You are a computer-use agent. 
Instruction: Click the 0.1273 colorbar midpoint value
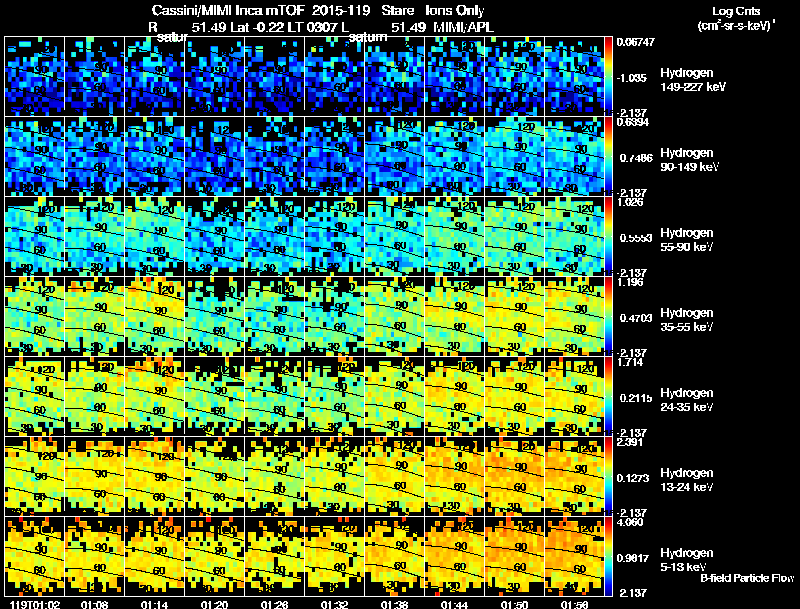tap(634, 478)
